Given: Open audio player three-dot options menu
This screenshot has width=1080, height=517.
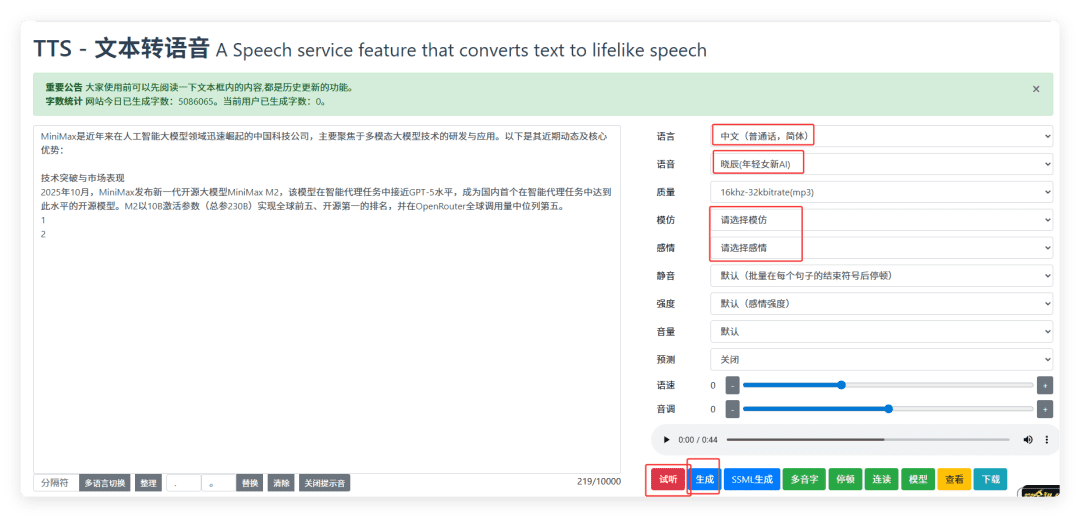Looking at the screenshot, I should [x=1047, y=440].
